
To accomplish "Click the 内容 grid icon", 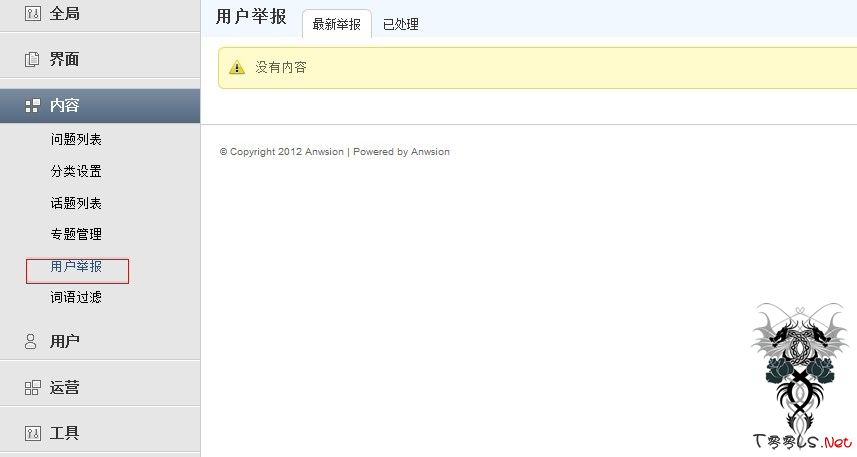I will click(x=32, y=106).
